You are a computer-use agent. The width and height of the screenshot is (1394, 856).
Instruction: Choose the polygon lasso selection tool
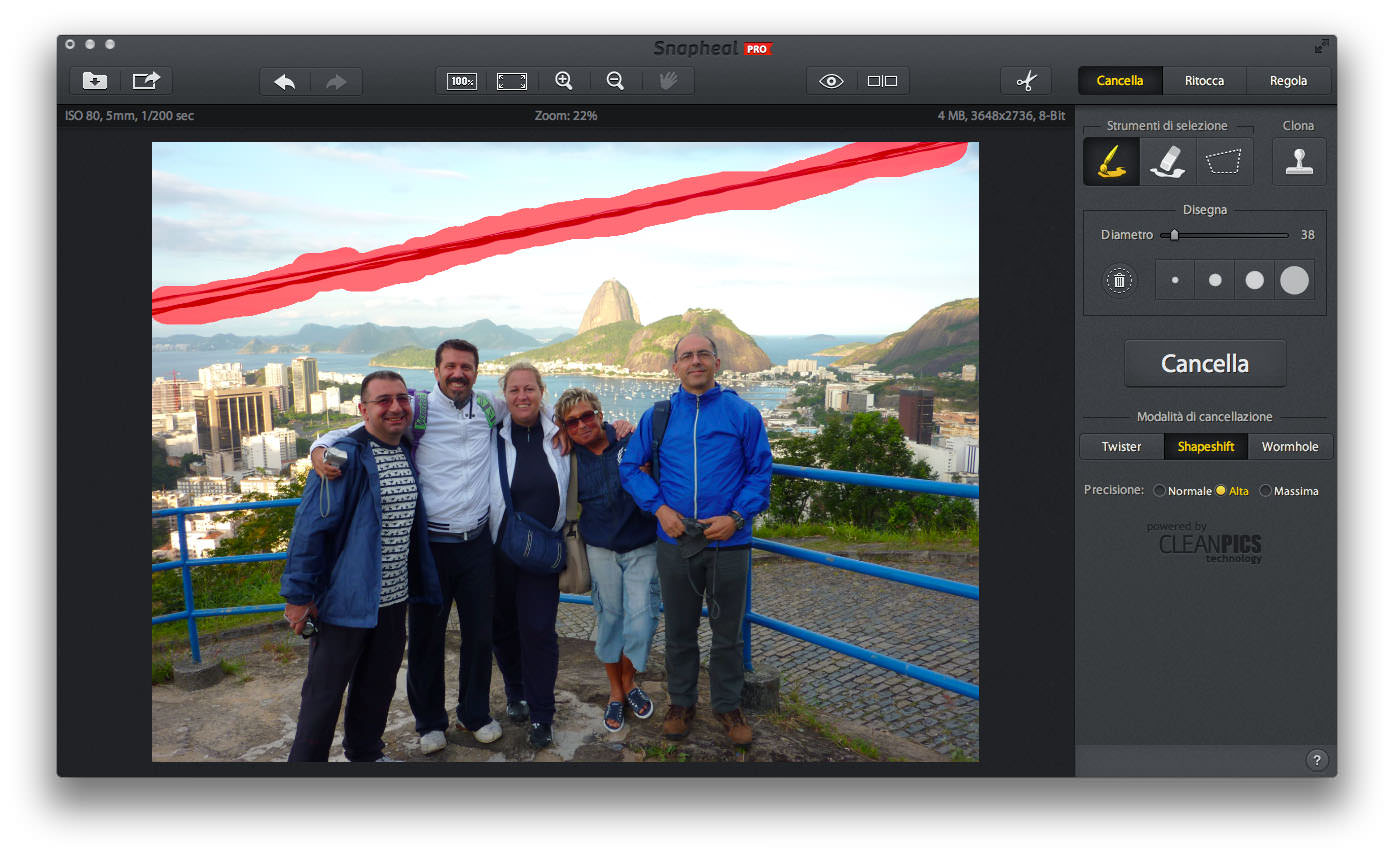click(1224, 162)
